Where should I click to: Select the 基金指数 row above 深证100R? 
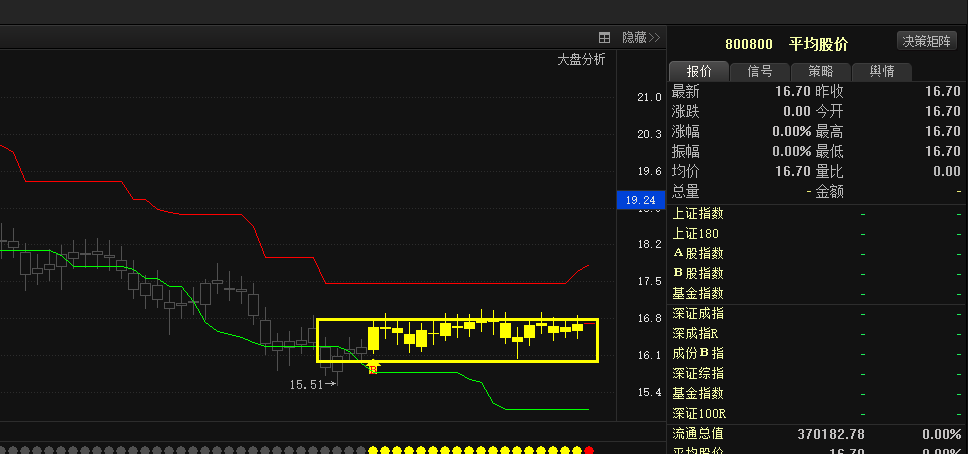(x=817, y=393)
